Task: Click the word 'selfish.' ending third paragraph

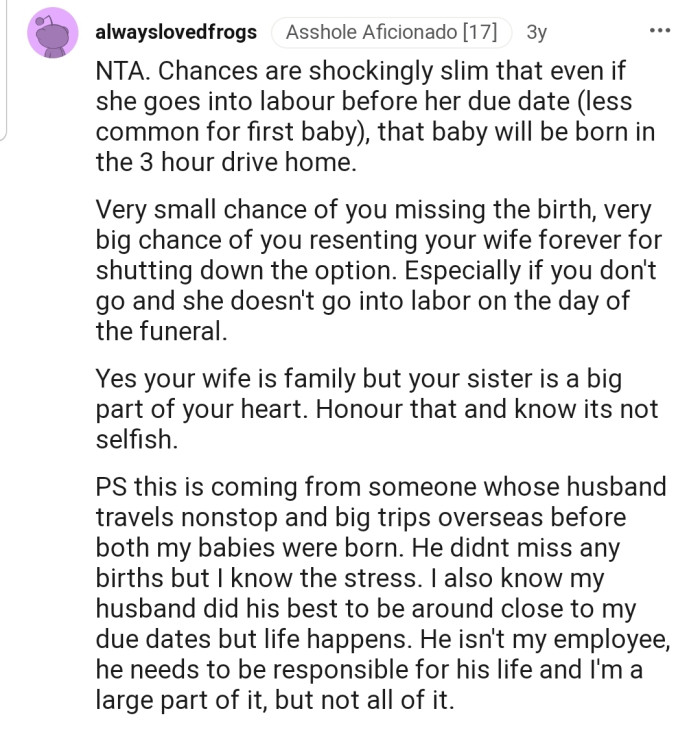Action: (137, 439)
